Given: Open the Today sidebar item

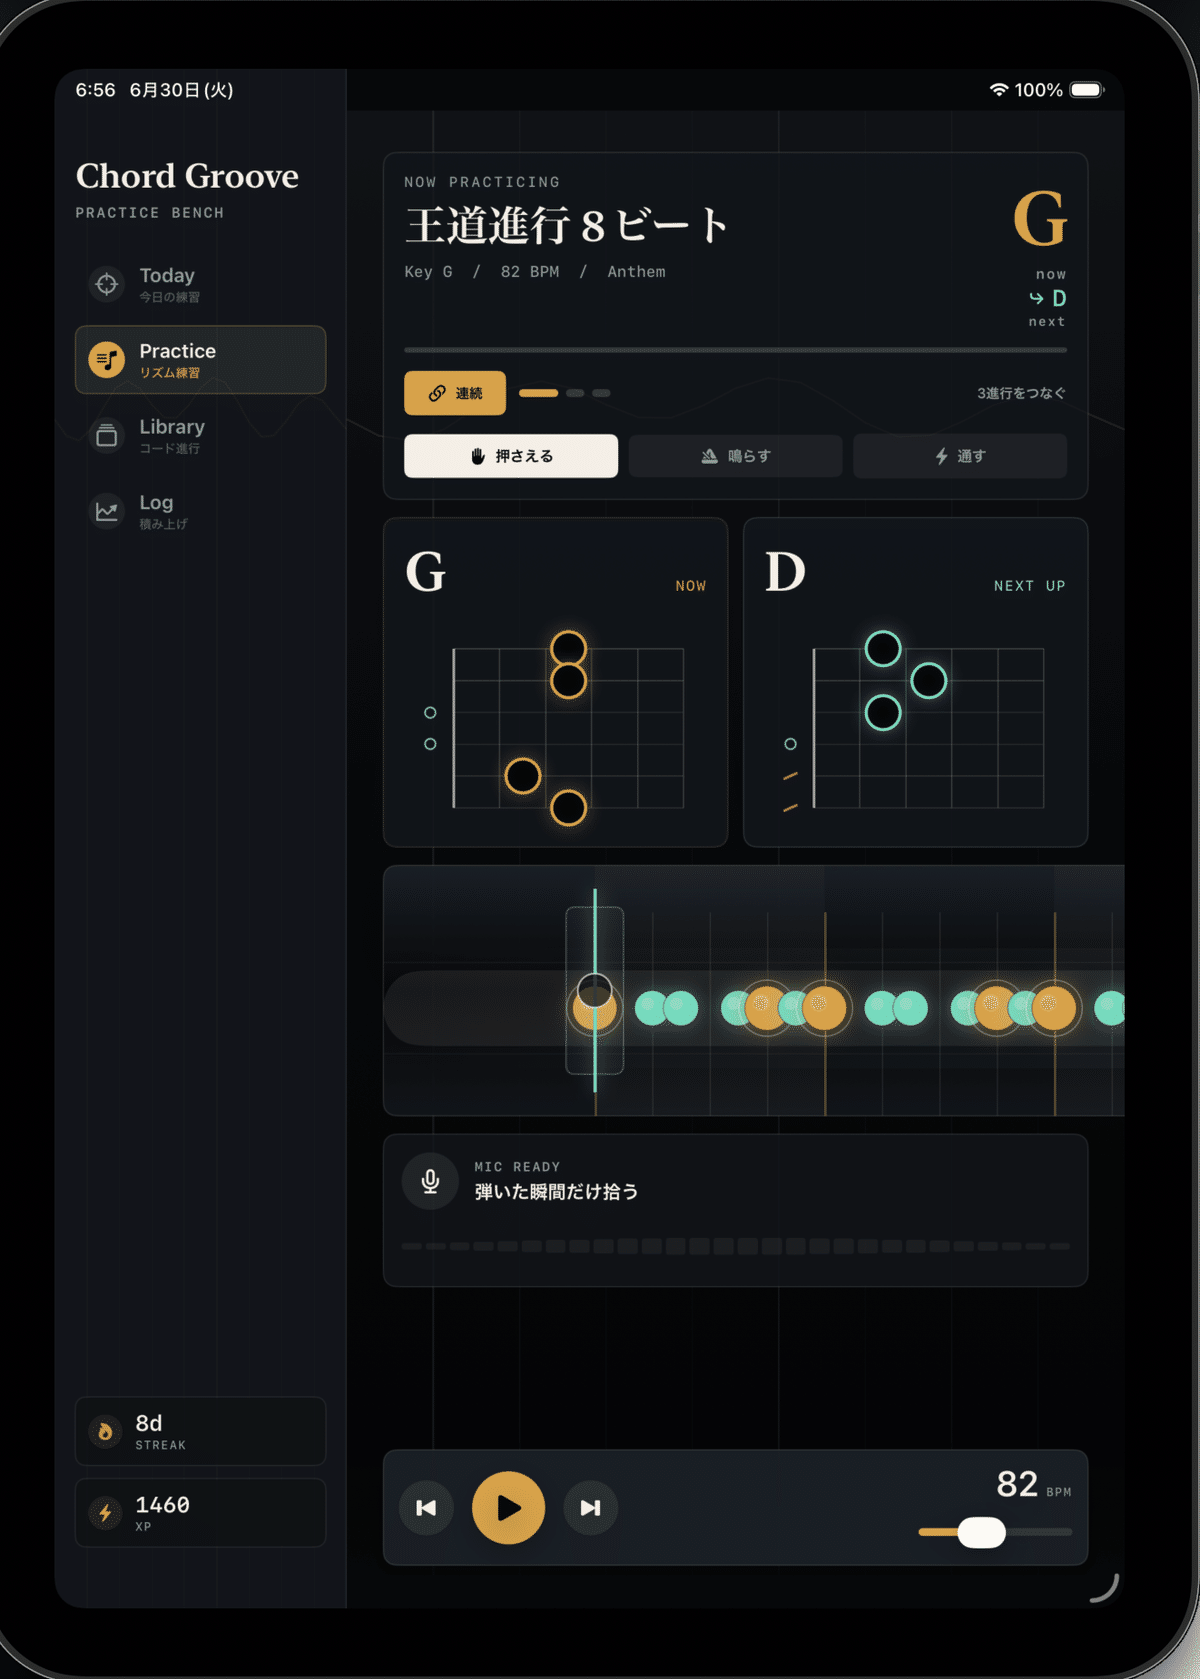Looking at the screenshot, I should point(200,284).
